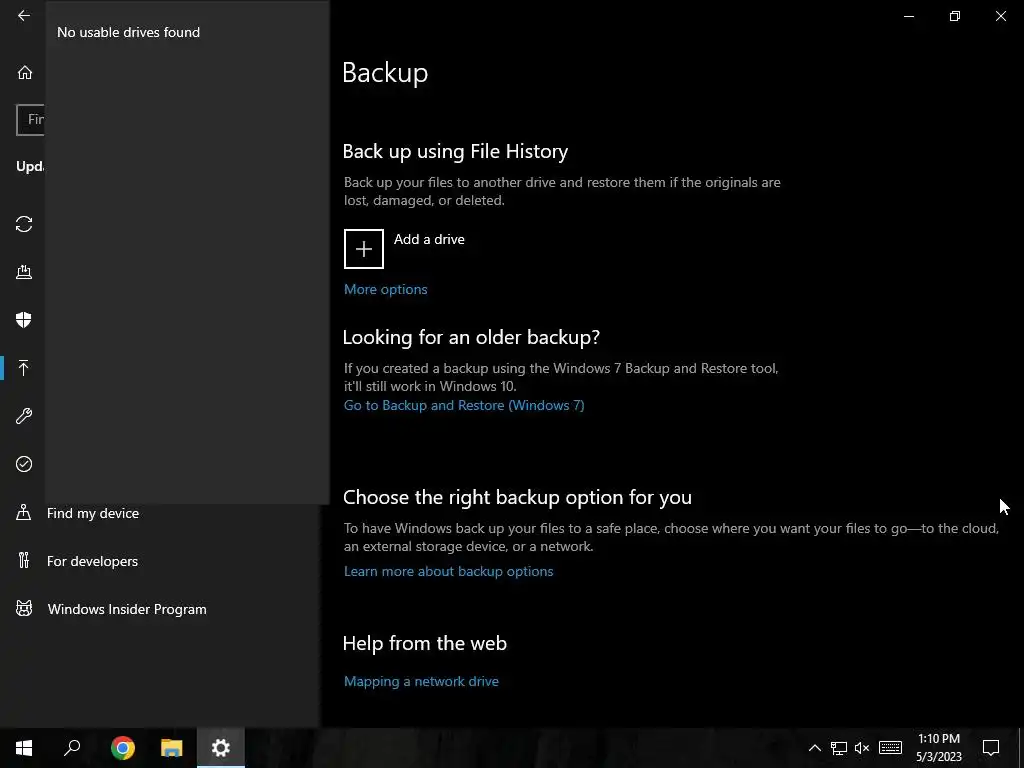Click the No usable drives found text
Screen dimensions: 1024x768
(x=129, y=32)
